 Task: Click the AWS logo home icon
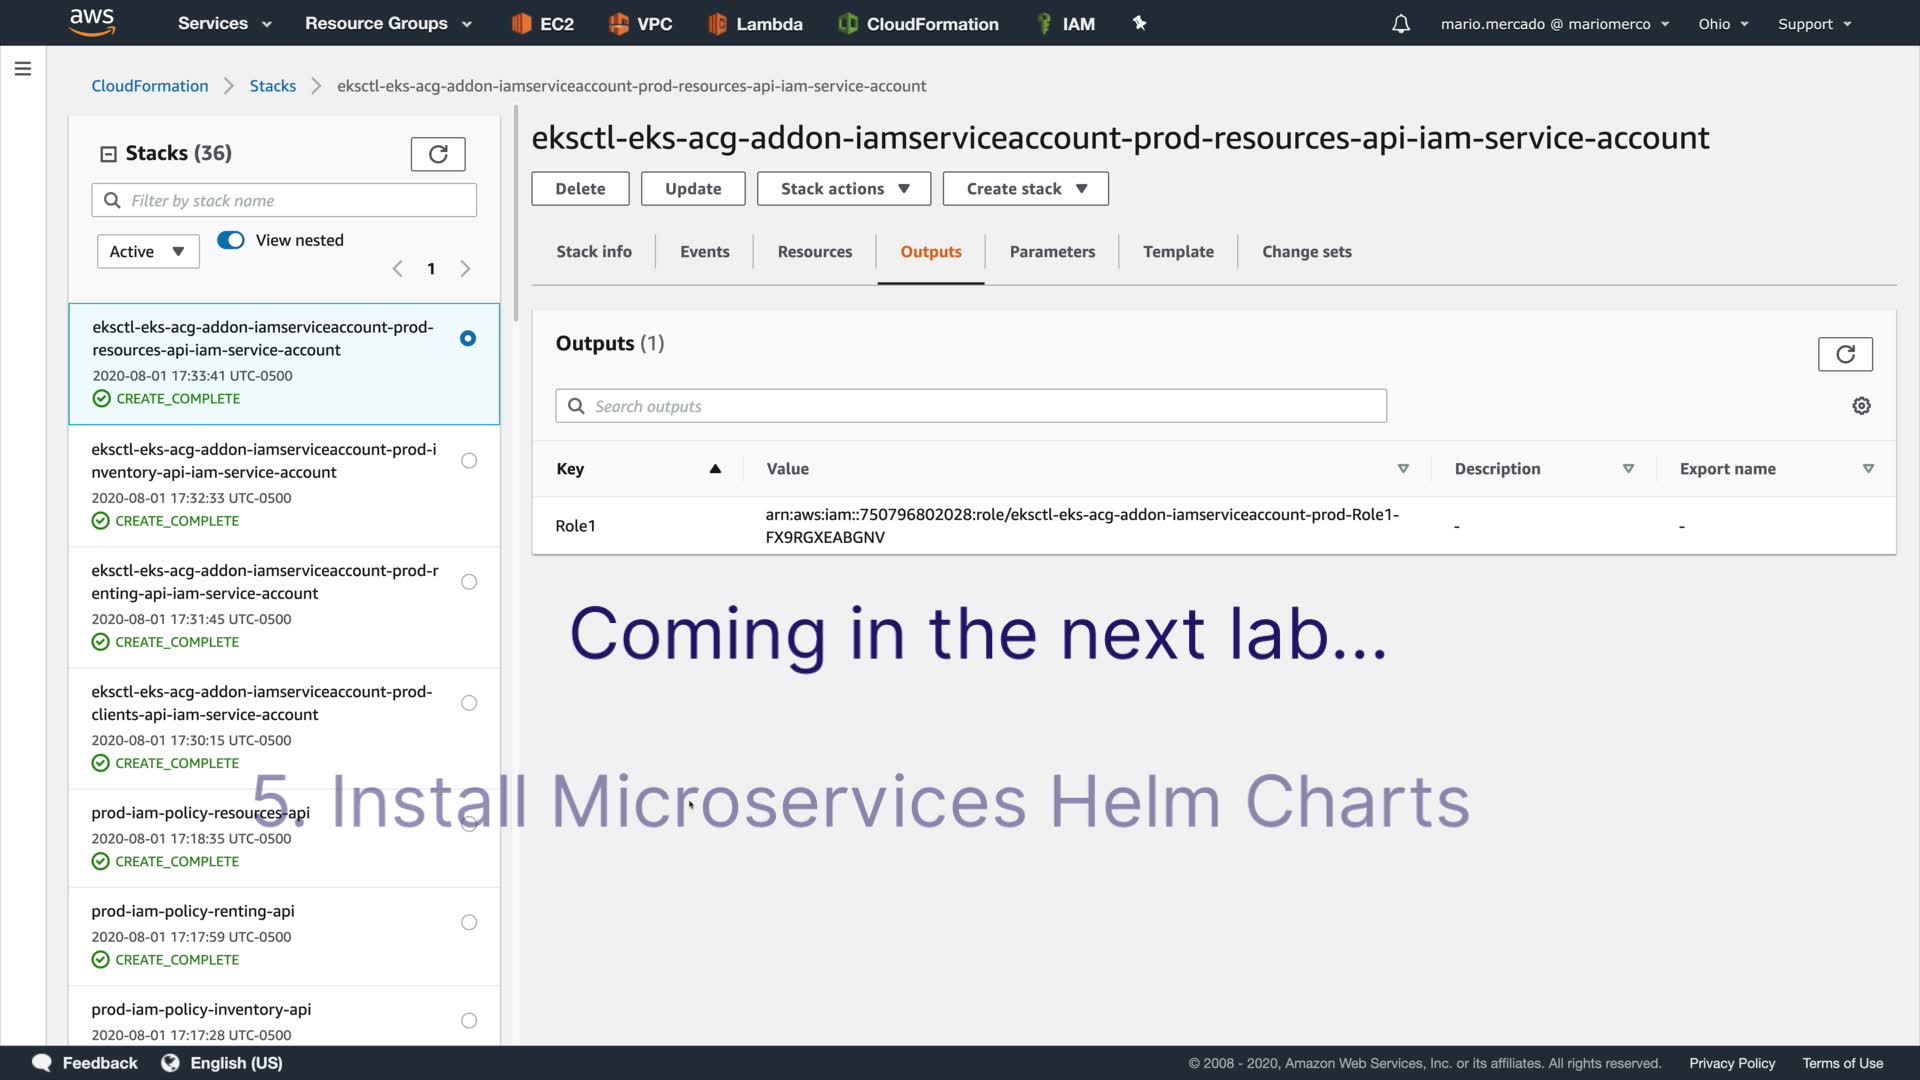[x=92, y=22]
